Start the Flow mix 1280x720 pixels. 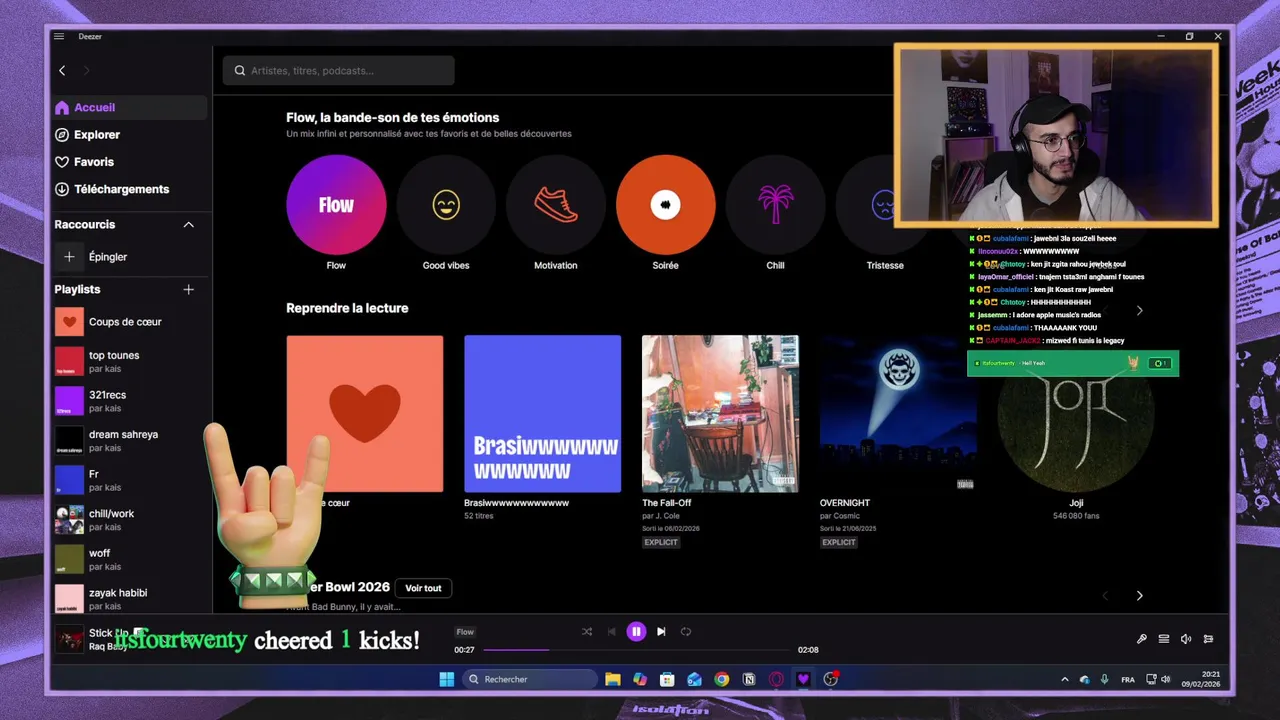336,204
